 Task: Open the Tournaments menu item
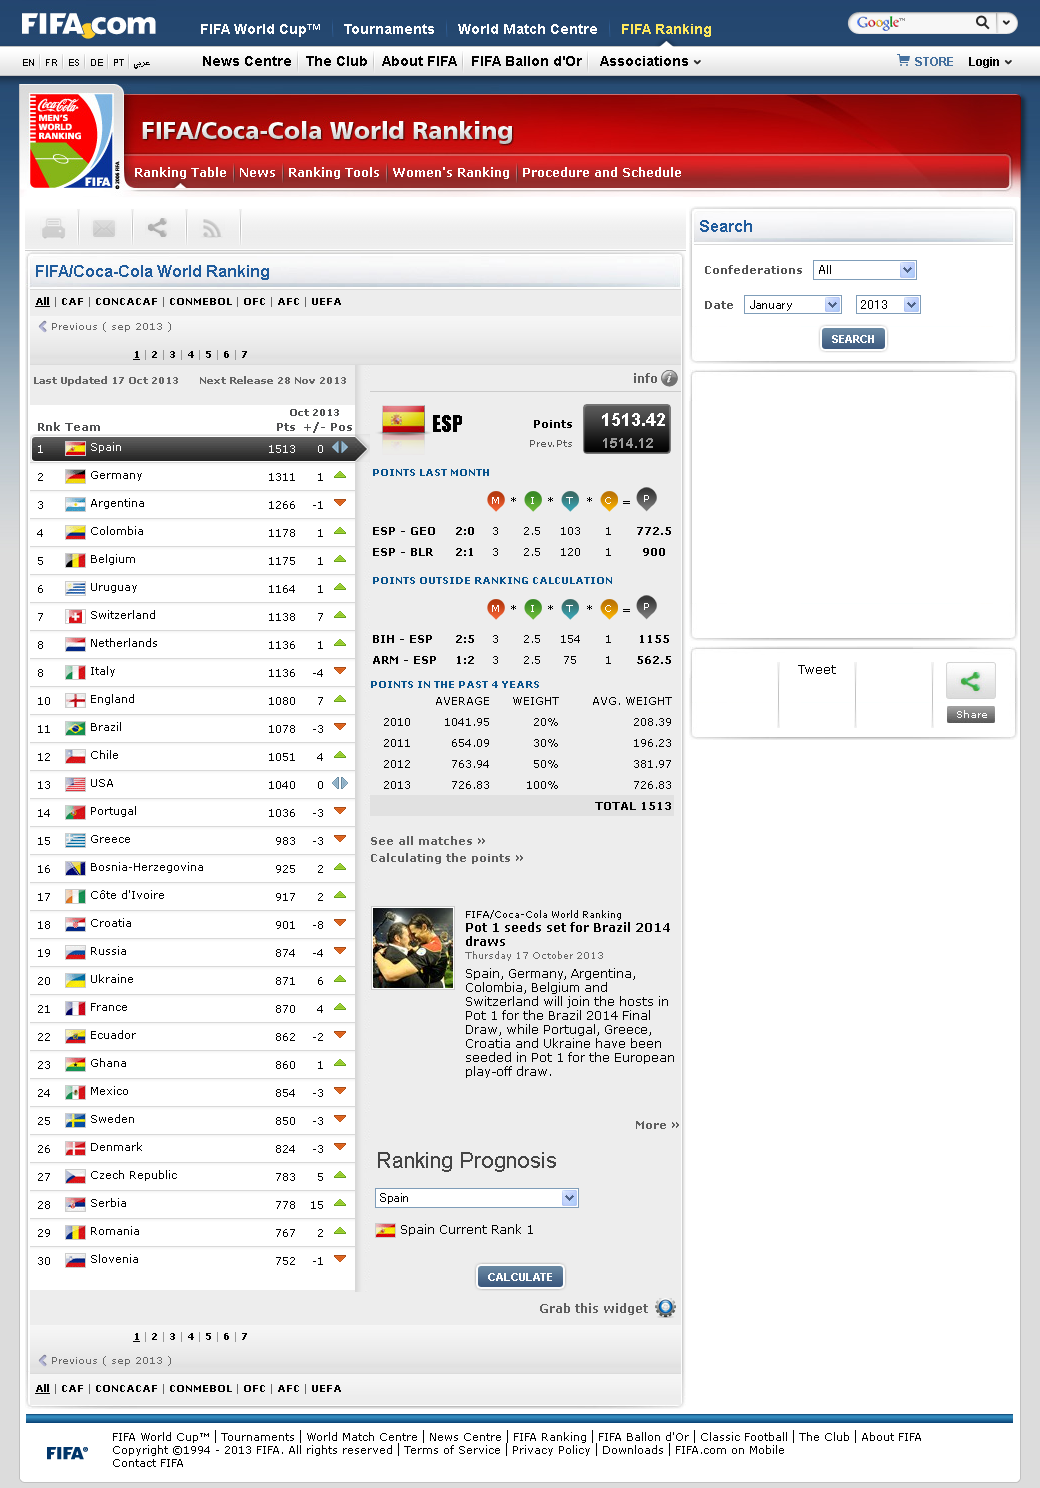point(389,29)
